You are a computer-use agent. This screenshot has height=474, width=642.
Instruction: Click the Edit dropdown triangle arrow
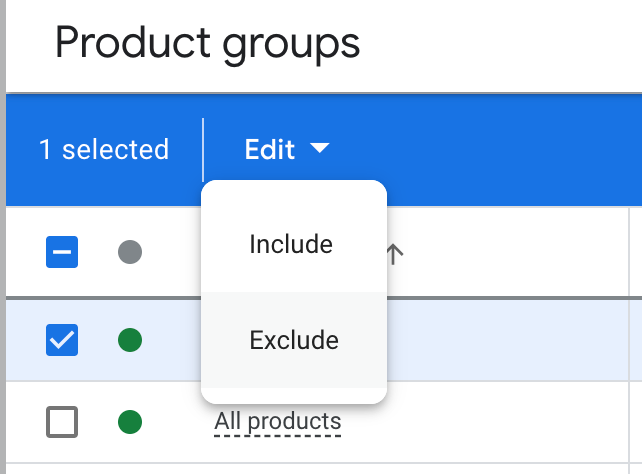(x=320, y=148)
